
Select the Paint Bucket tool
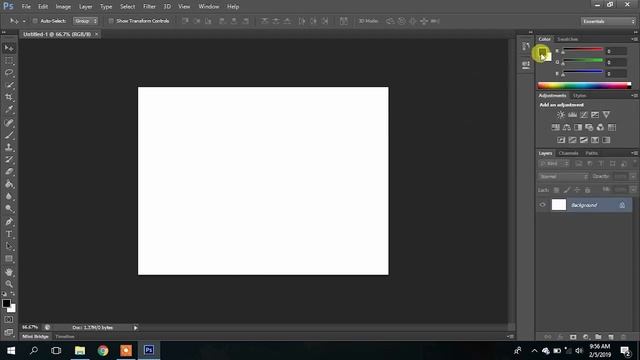(x=9, y=184)
